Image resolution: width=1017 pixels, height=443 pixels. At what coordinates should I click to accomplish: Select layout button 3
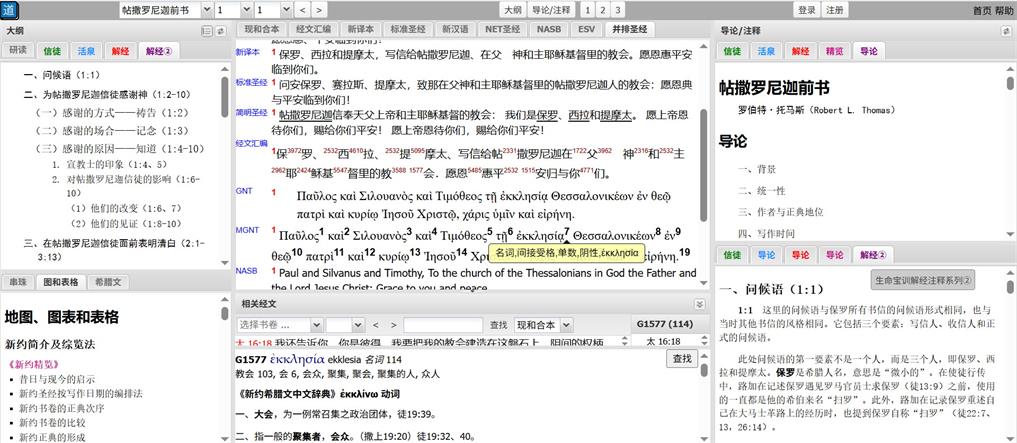point(617,10)
